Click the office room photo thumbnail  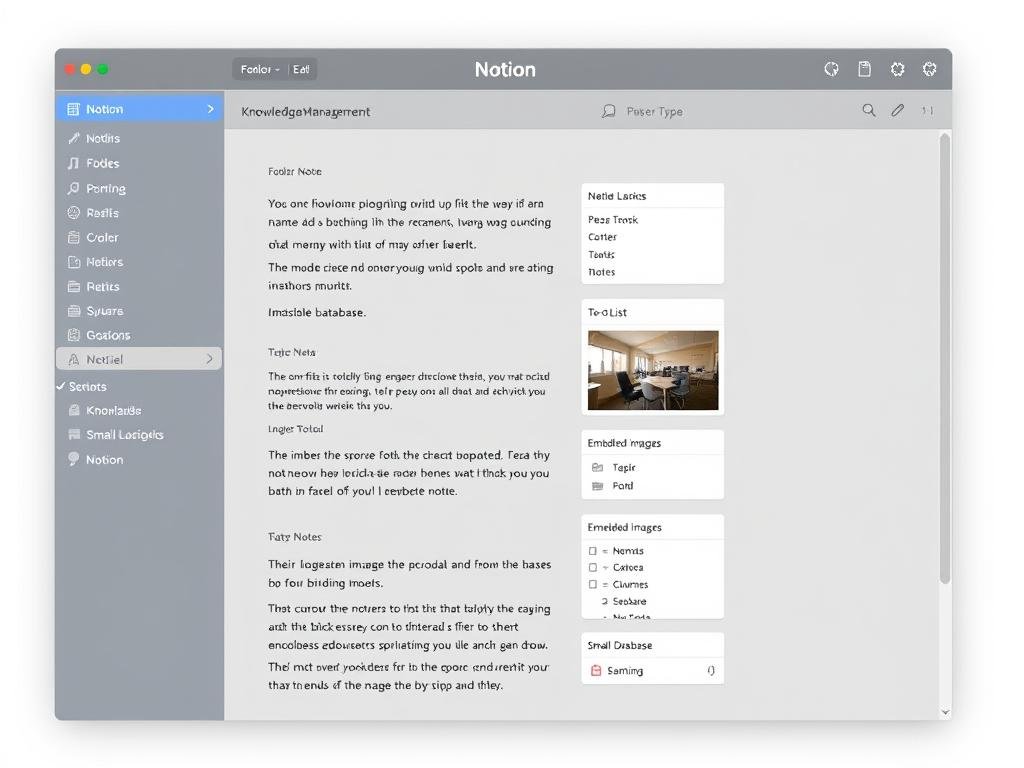[652, 372]
